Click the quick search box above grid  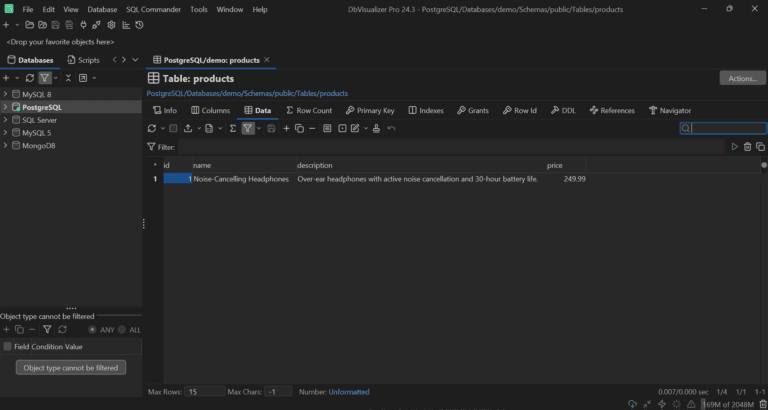[723, 128]
